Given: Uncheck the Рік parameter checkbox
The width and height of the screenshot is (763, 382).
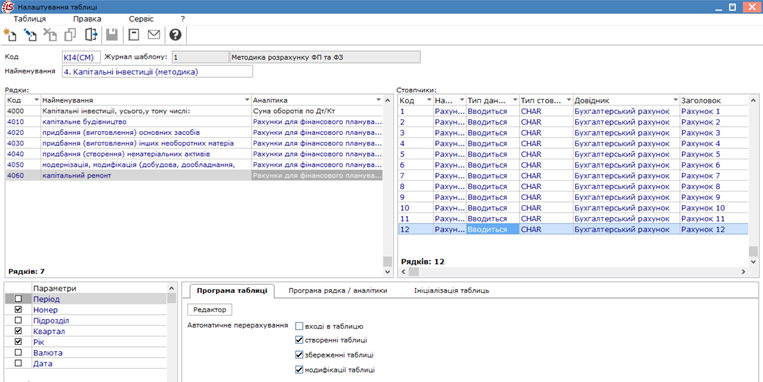Looking at the screenshot, I should click(18, 342).
